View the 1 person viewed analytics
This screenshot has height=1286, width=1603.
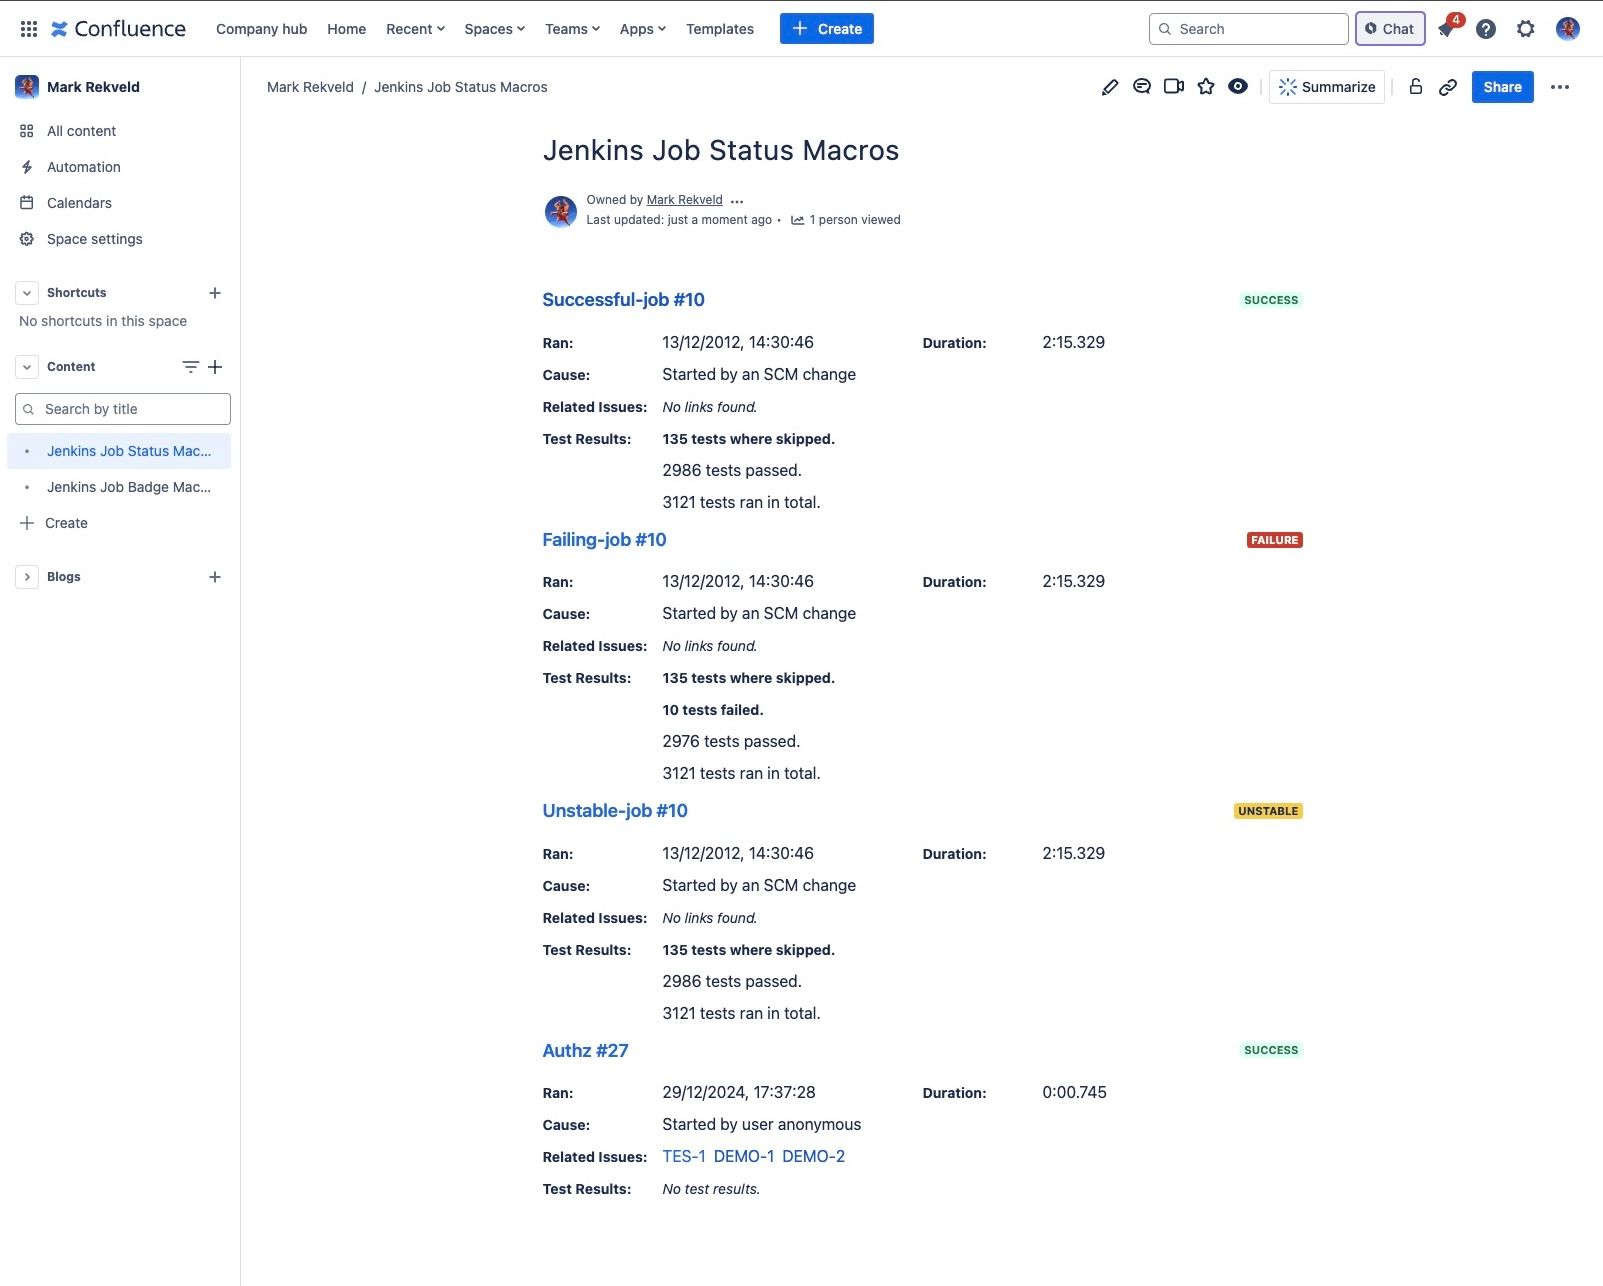pos(846,220)
